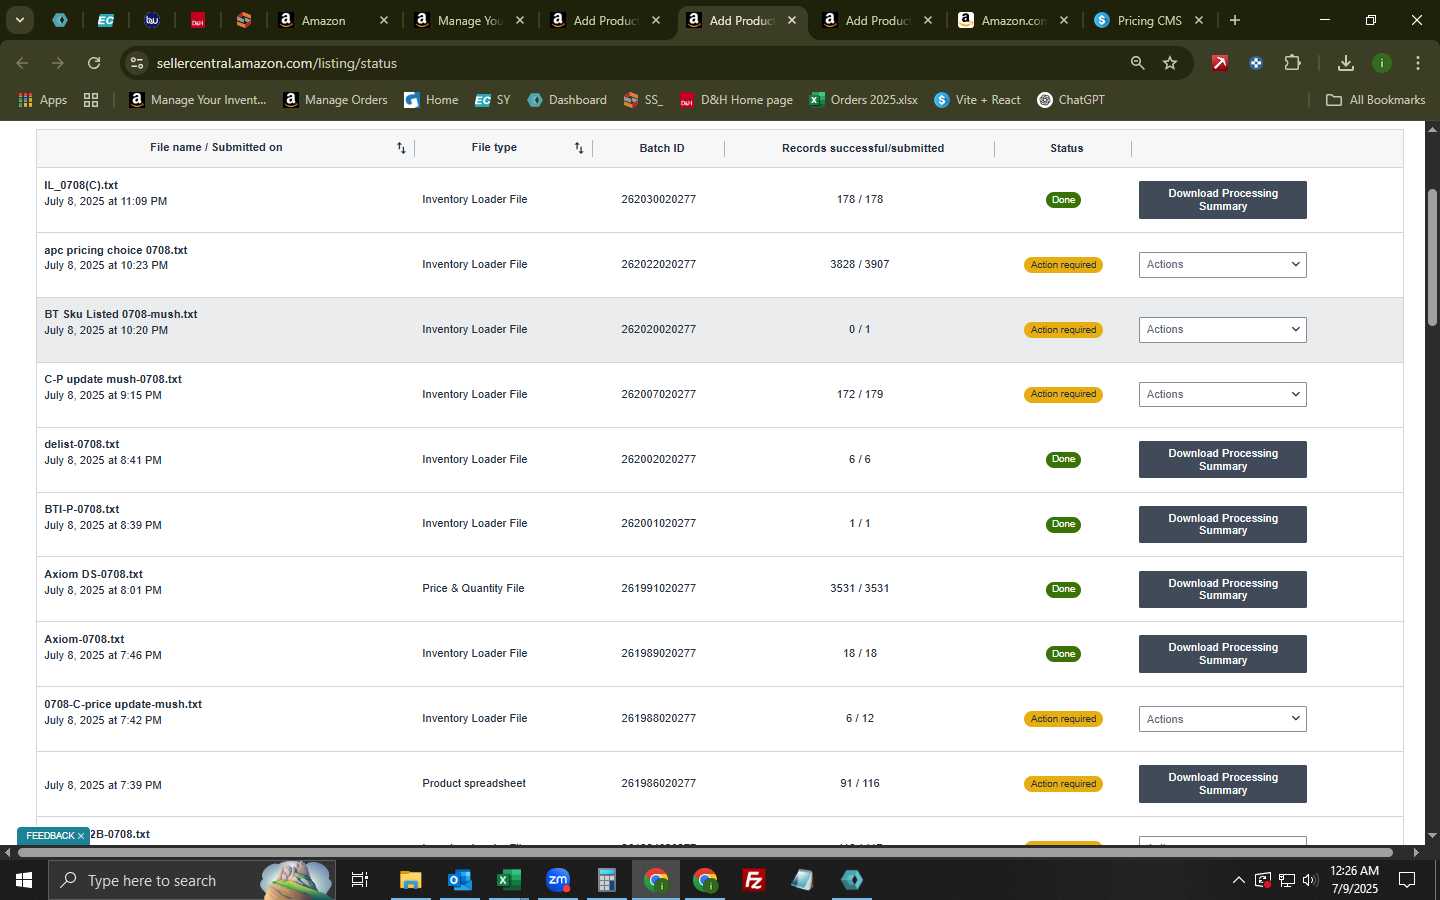Image resolution: width=1440 pixels, height=900 pixels.
Task: Open Actions dropdown for apc pricing choice 0708.txt
Action: point(1222,265)
